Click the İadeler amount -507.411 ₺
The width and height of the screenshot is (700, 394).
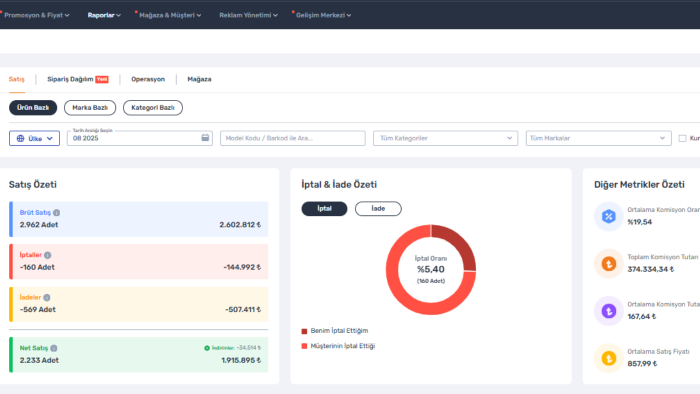point(243,310)
